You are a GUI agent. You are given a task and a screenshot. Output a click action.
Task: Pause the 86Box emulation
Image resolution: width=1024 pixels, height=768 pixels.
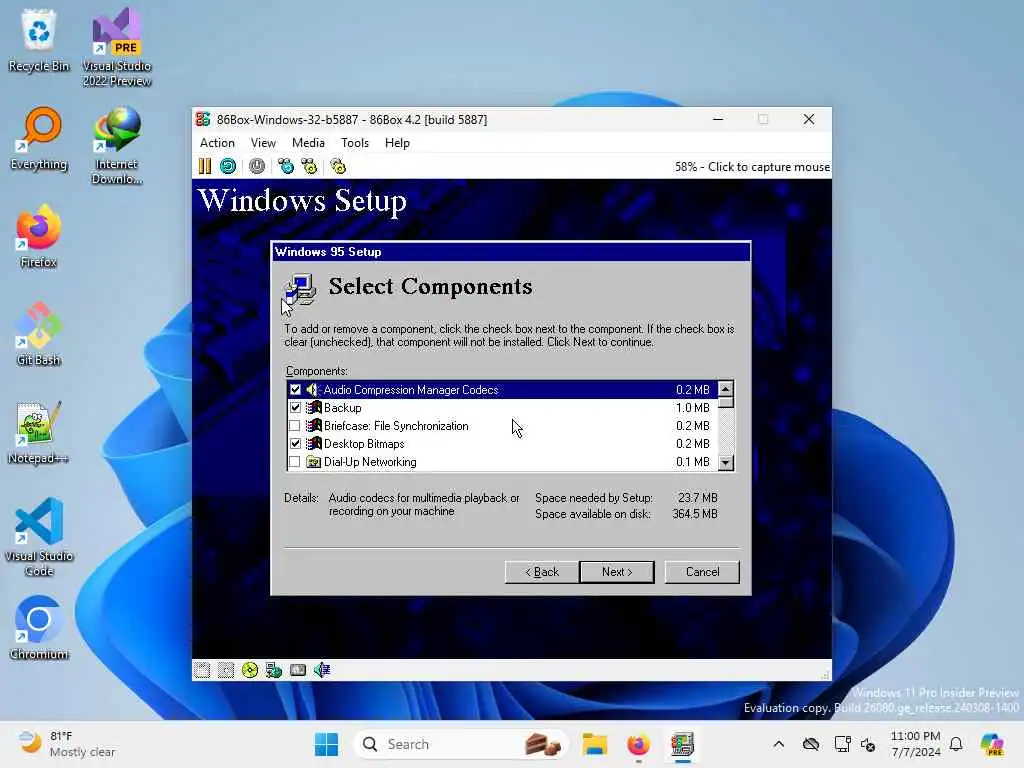pos(205,167)
